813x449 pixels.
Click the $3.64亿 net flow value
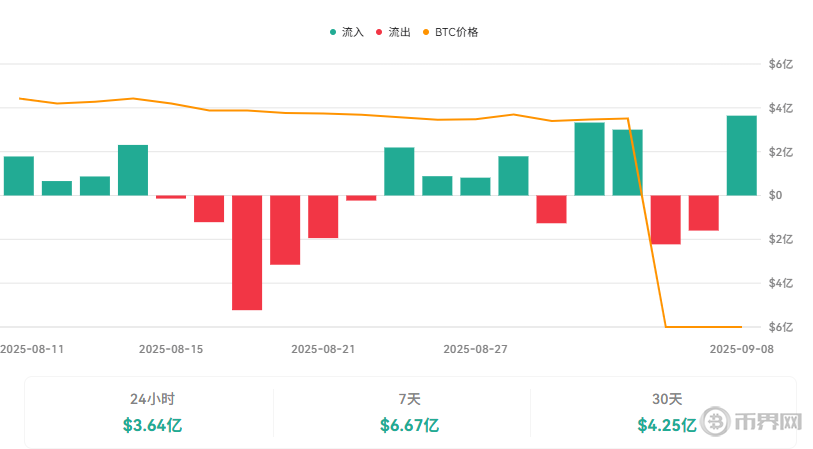point(152,425)
